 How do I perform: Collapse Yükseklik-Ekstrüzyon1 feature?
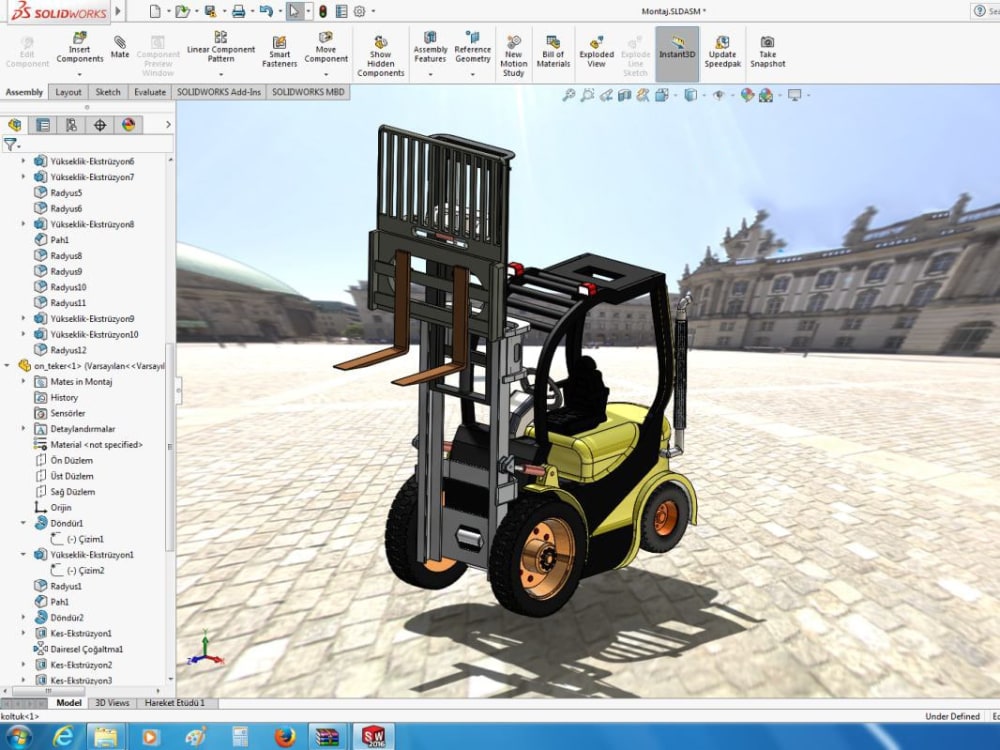[24, 555]
